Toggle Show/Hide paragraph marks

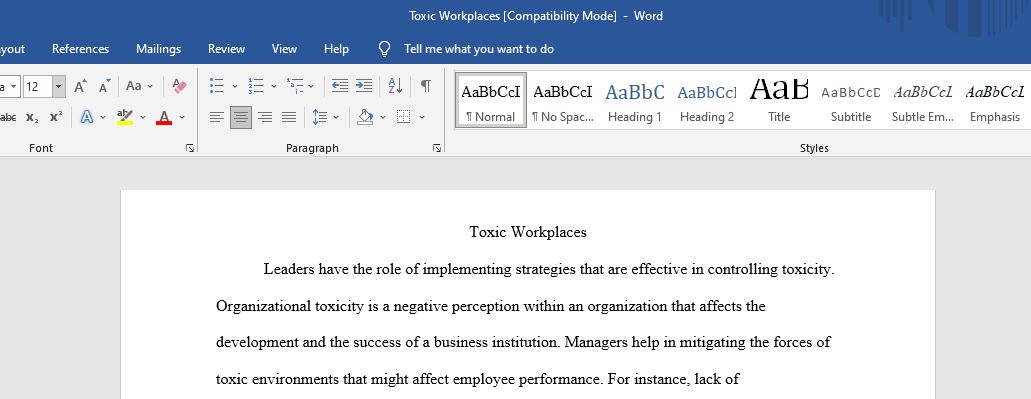pos(426,86)
